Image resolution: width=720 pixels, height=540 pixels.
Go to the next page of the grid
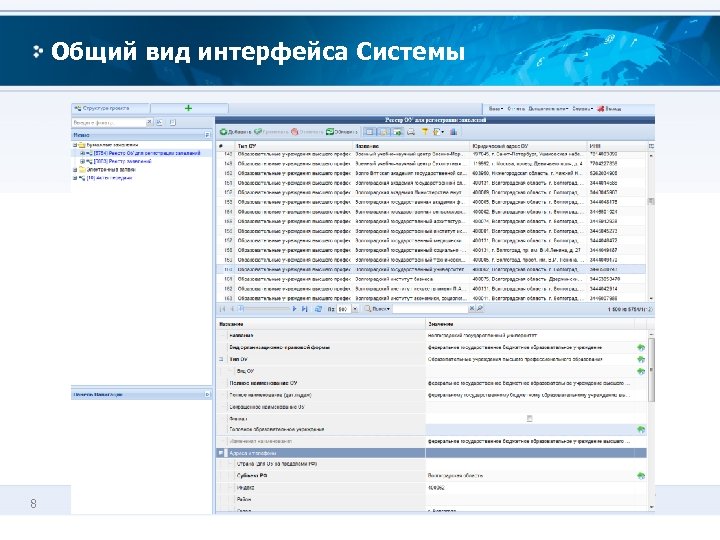click(294, 309)
